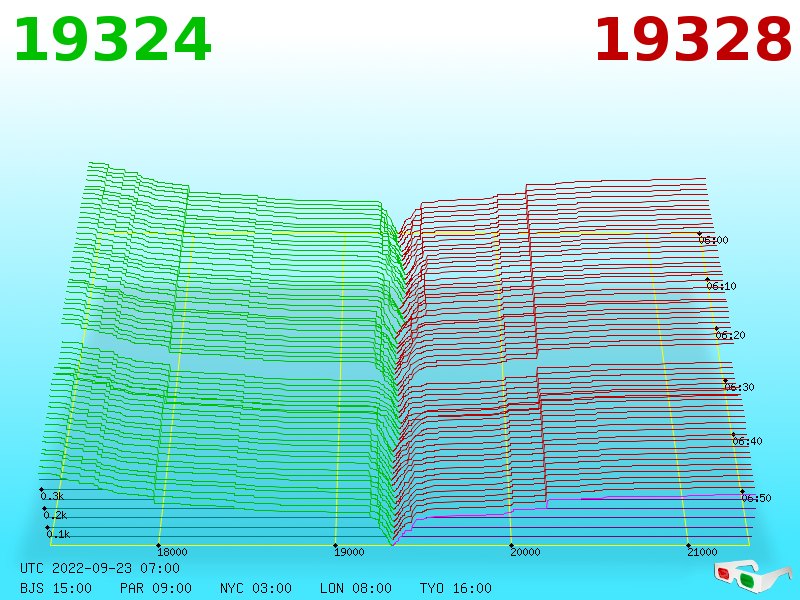The width and height of the screenshot is (800, 600).
Task: Click the red-green 3D glasses icon
Action: click(x=753, y=577)
